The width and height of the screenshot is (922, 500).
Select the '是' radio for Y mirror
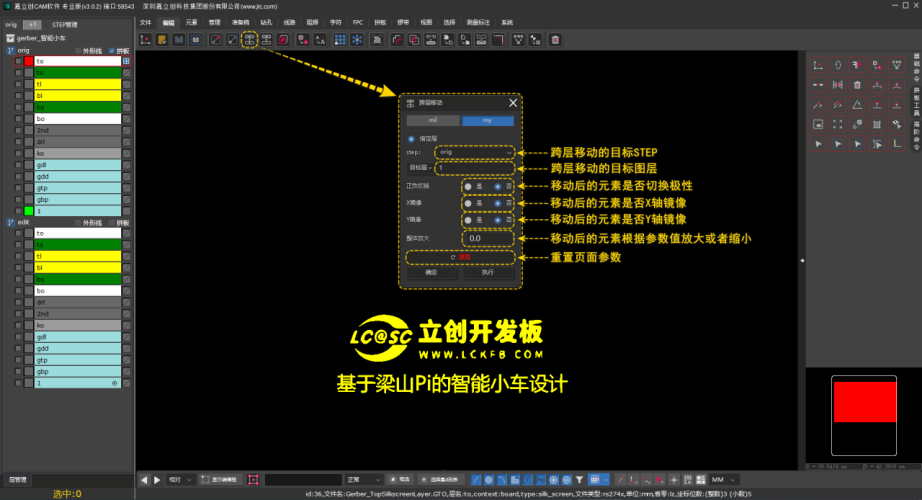pyautogui.click(x=468, y=220)
